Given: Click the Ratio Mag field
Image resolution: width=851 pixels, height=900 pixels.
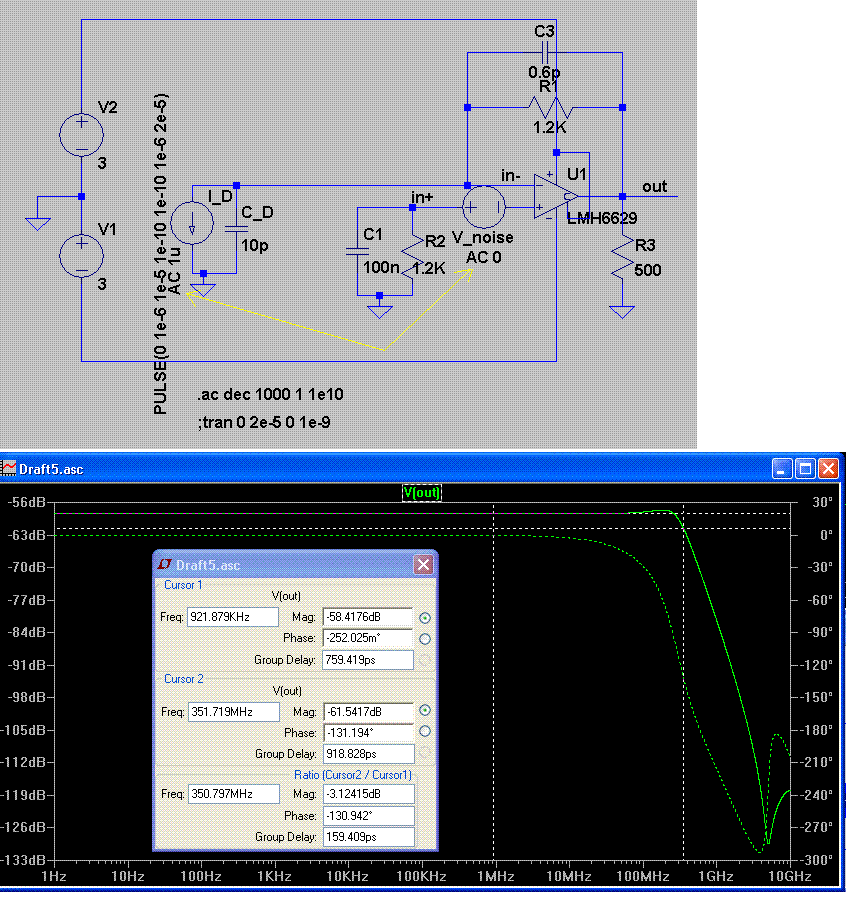Looking at the screenshot, I should pyautogui.click(x=369, y=794).
